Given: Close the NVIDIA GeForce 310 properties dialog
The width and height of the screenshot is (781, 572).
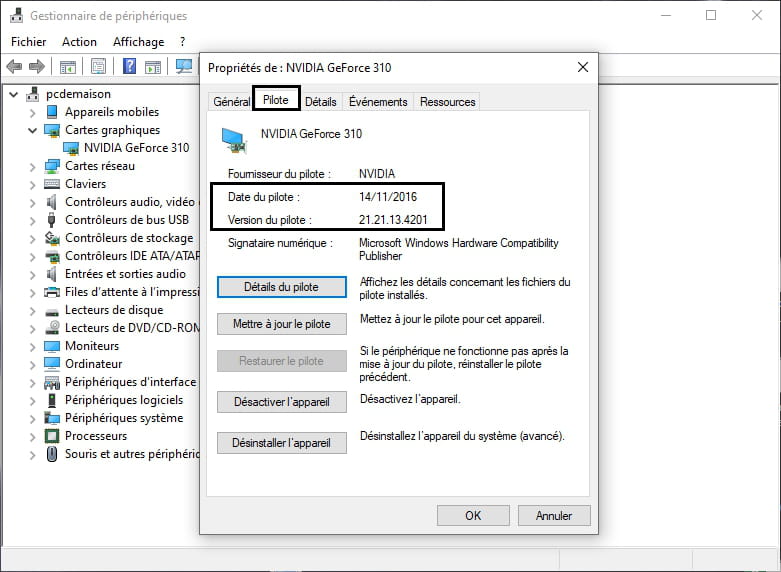Looking at the screenshot, I should click(583, 67).
